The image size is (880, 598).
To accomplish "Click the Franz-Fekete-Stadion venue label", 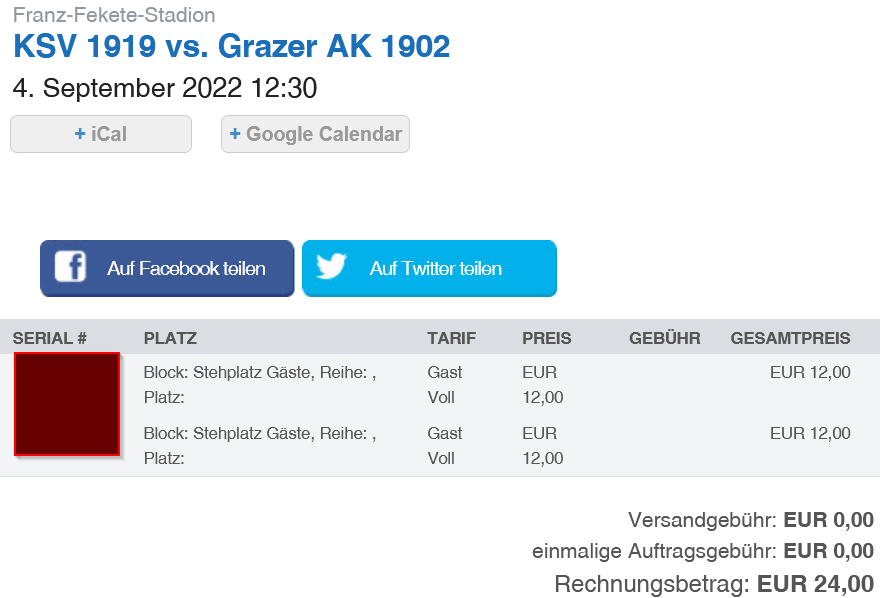I will [114, 15].
